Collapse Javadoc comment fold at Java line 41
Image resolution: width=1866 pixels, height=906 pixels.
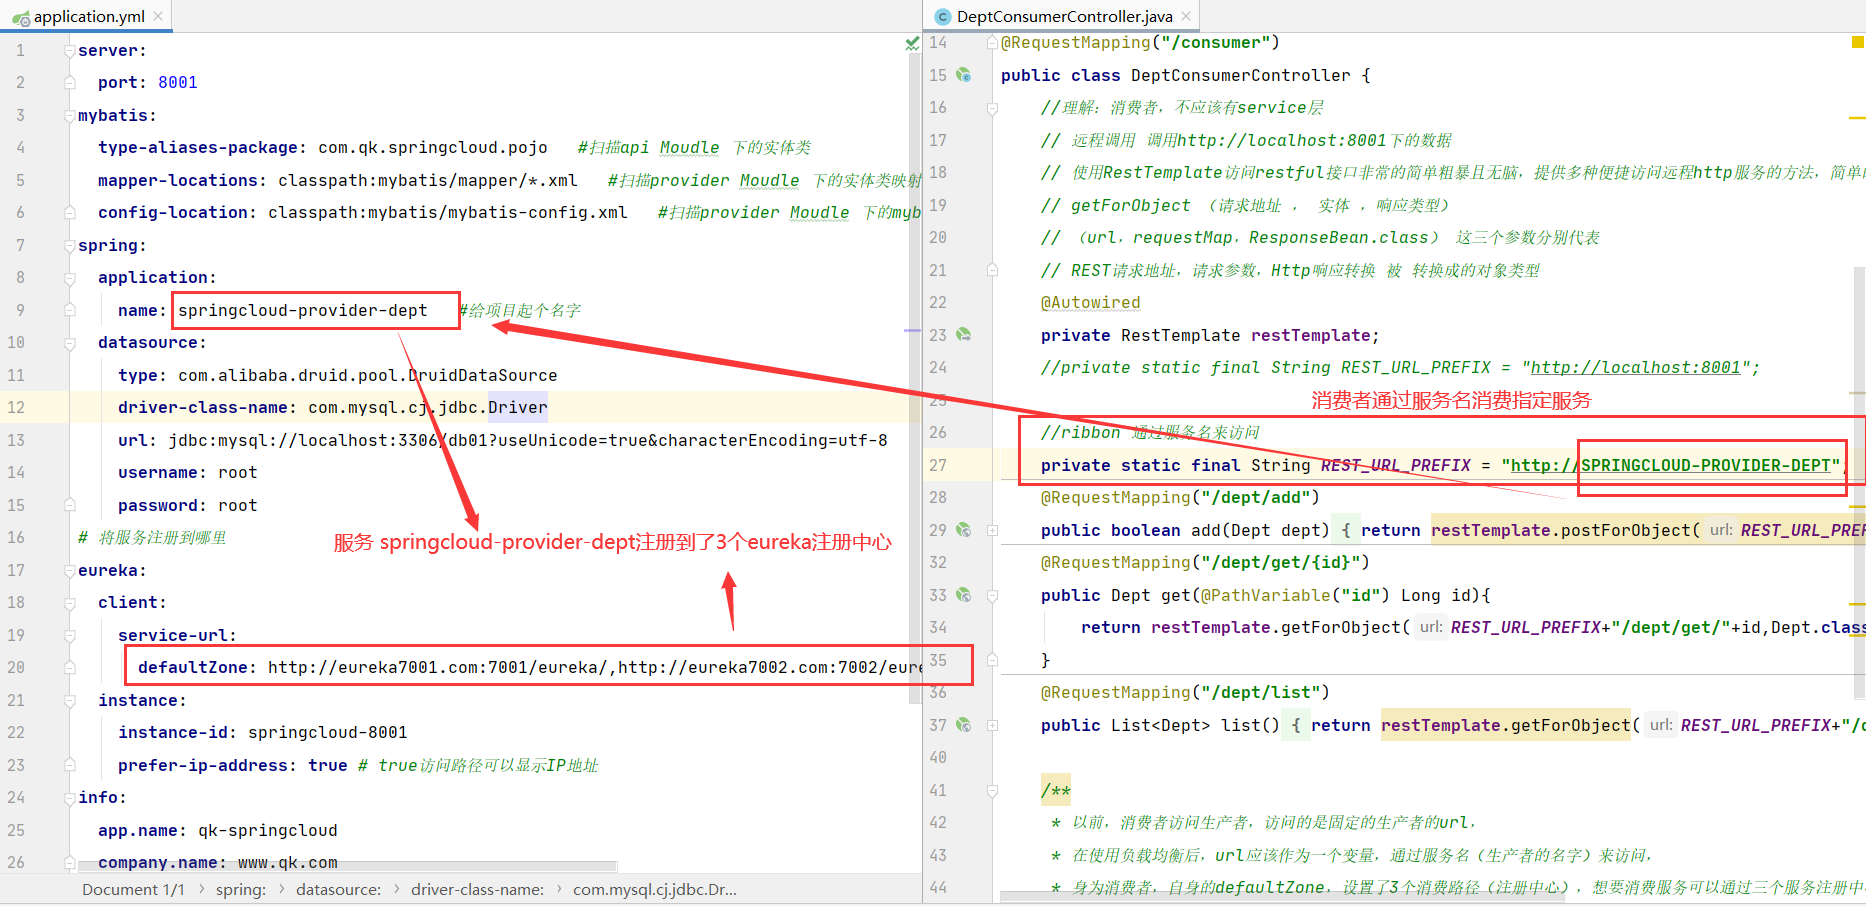click(992, 790)
